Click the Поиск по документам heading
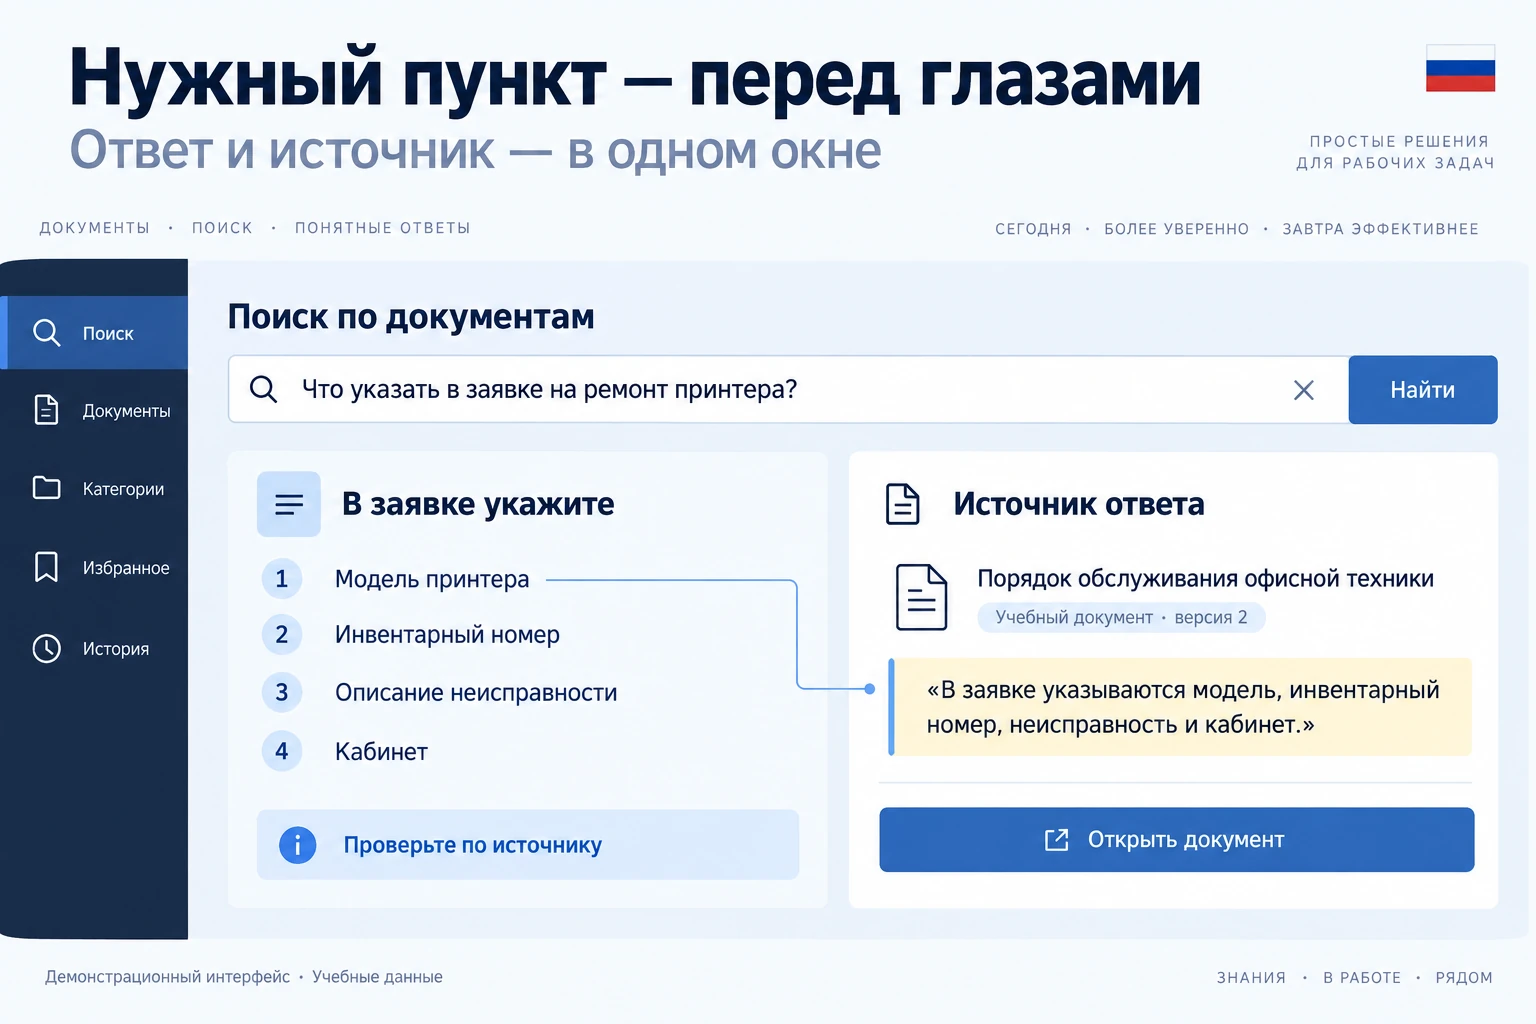 click(x=411, y=316)
